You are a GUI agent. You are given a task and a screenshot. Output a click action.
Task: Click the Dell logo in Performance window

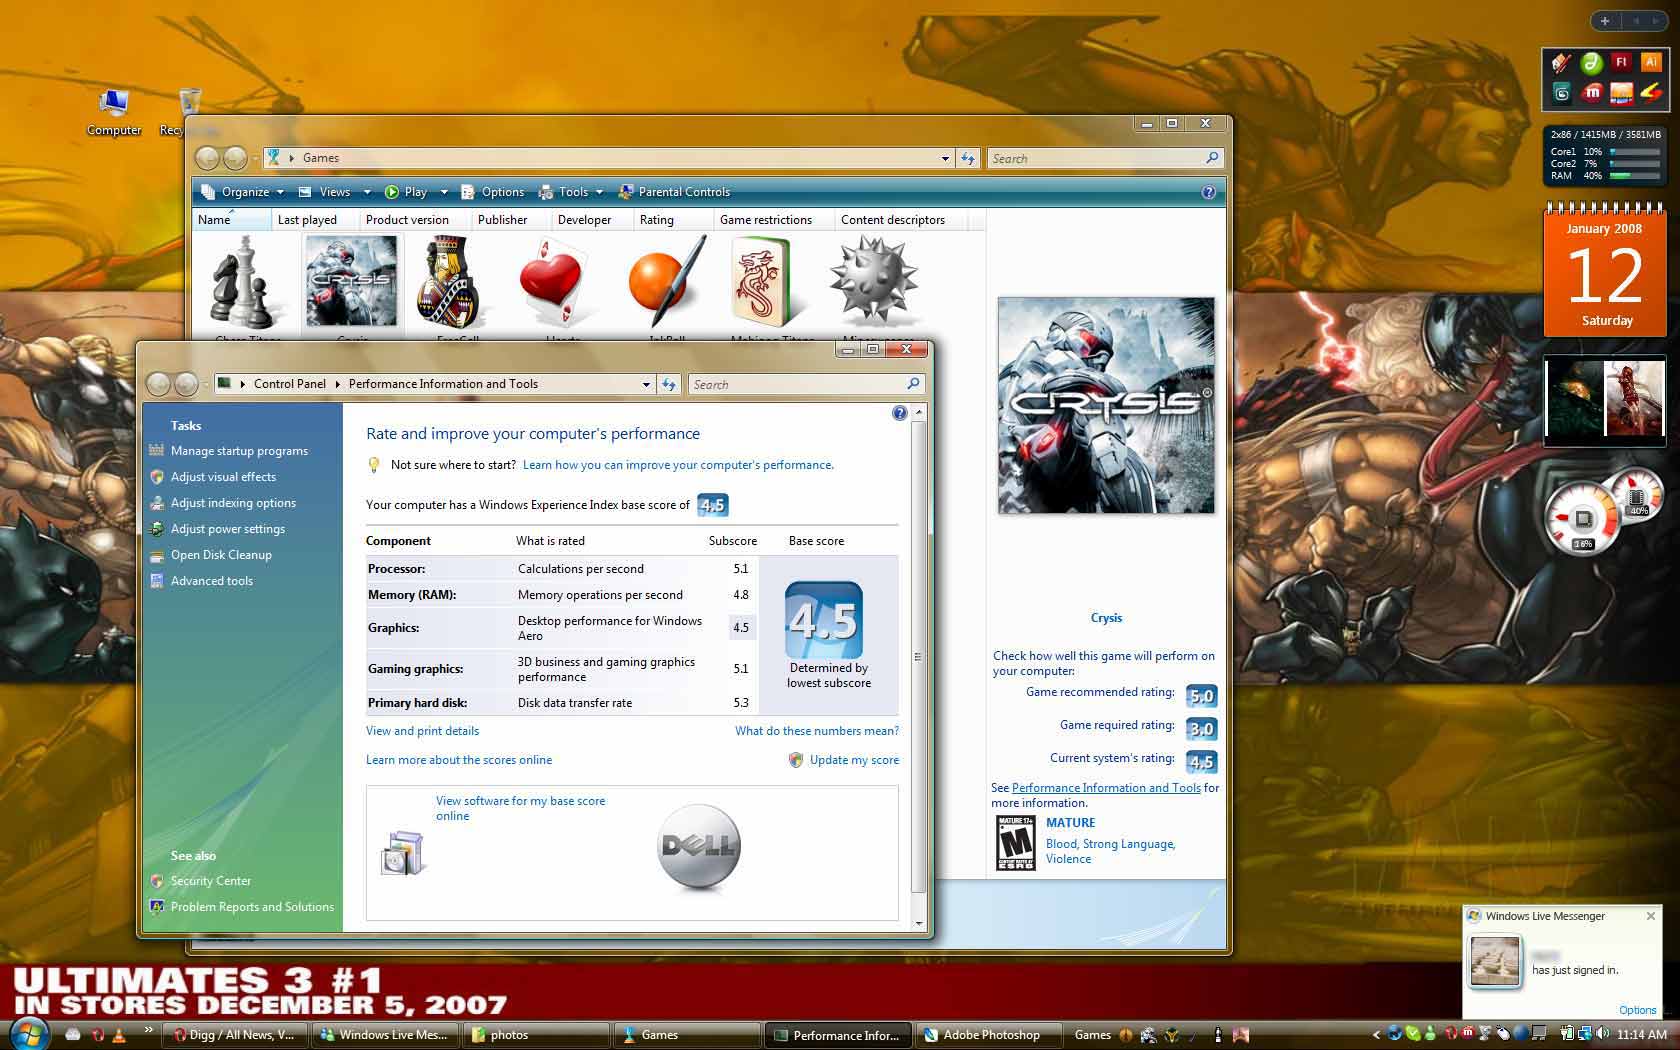pos(699,847)
